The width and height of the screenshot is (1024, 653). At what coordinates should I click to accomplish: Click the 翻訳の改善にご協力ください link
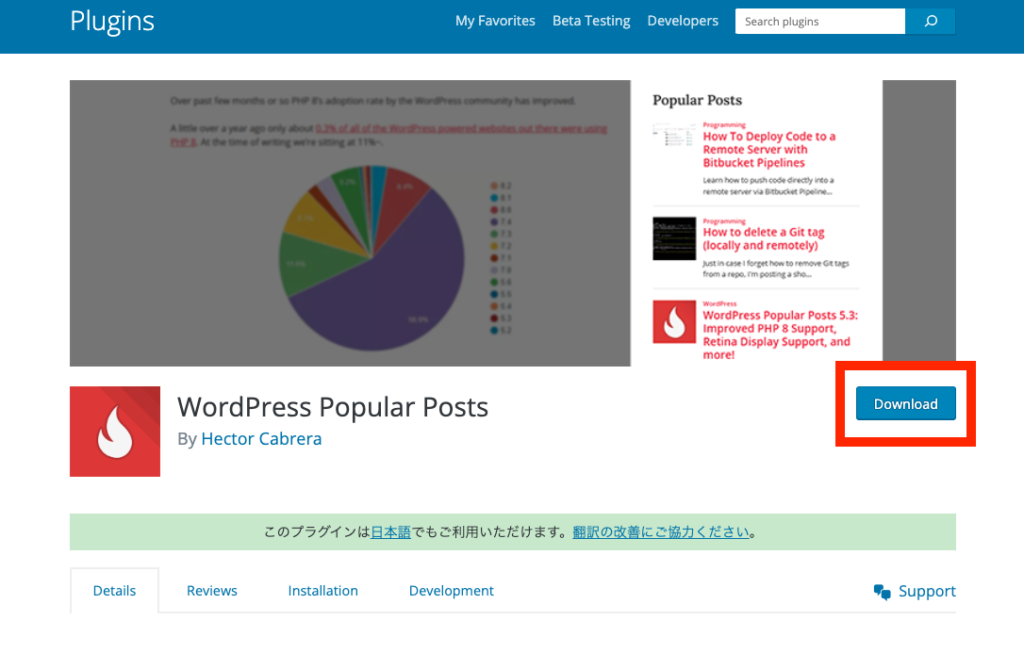tap(661, 533)
